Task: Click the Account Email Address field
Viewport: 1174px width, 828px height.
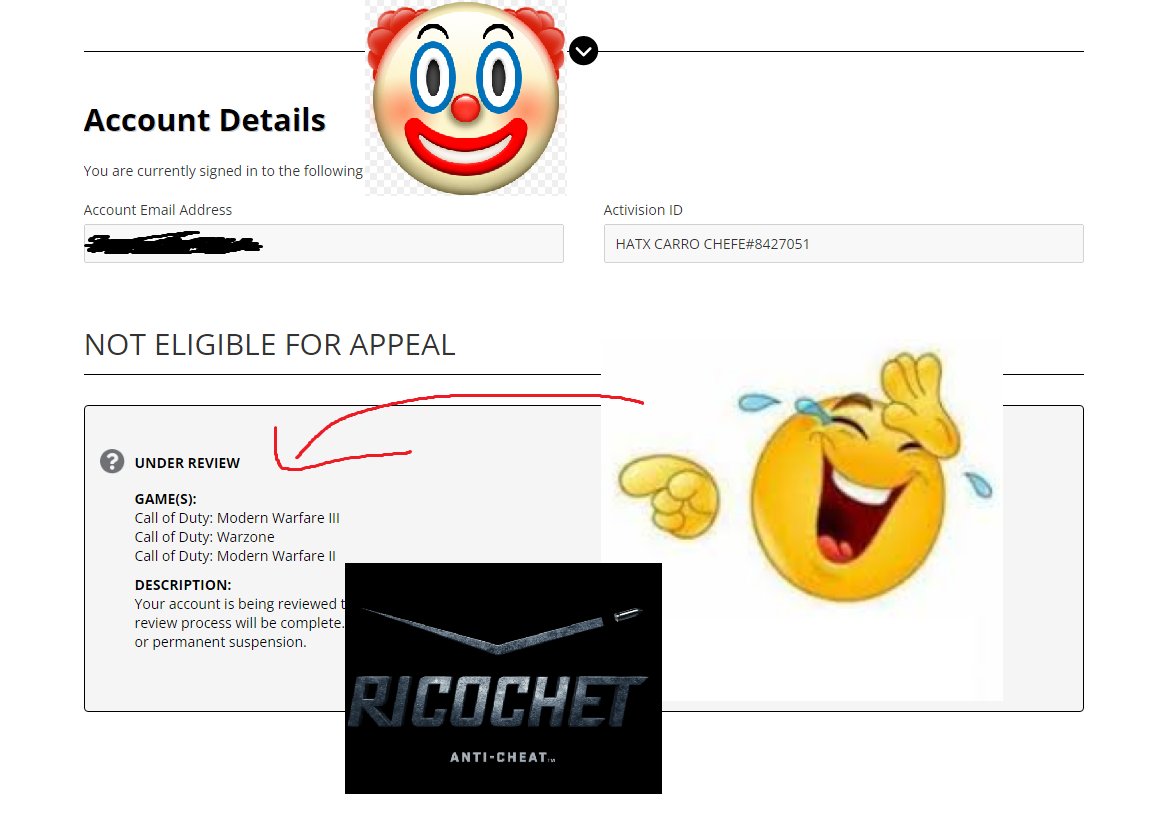Action: (323, 243)
